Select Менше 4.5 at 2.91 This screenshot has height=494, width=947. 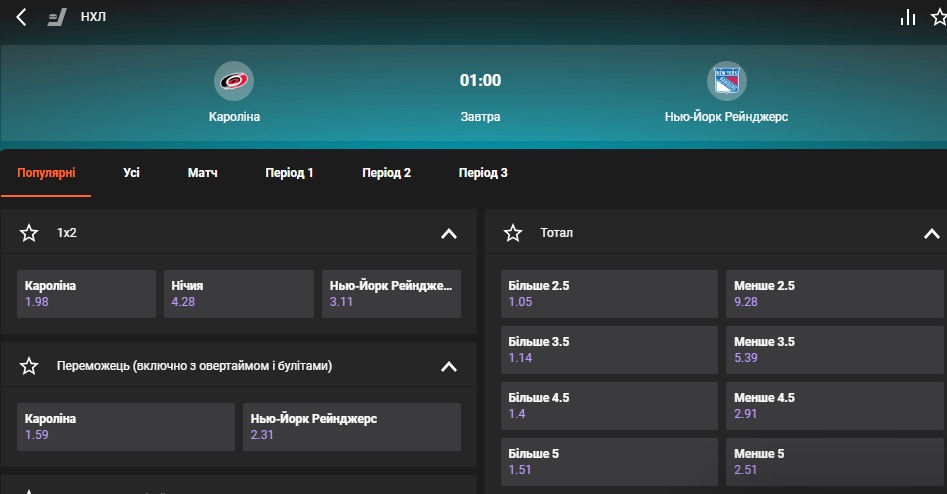coord(835,406)
